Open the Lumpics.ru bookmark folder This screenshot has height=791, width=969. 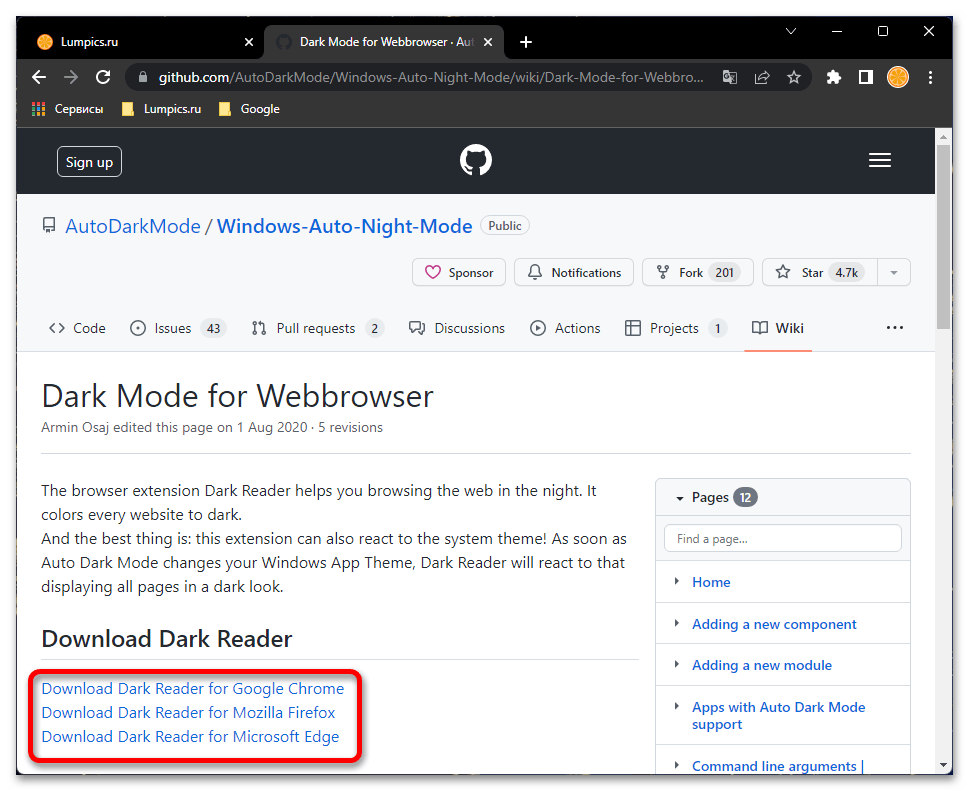pos(161,109)
